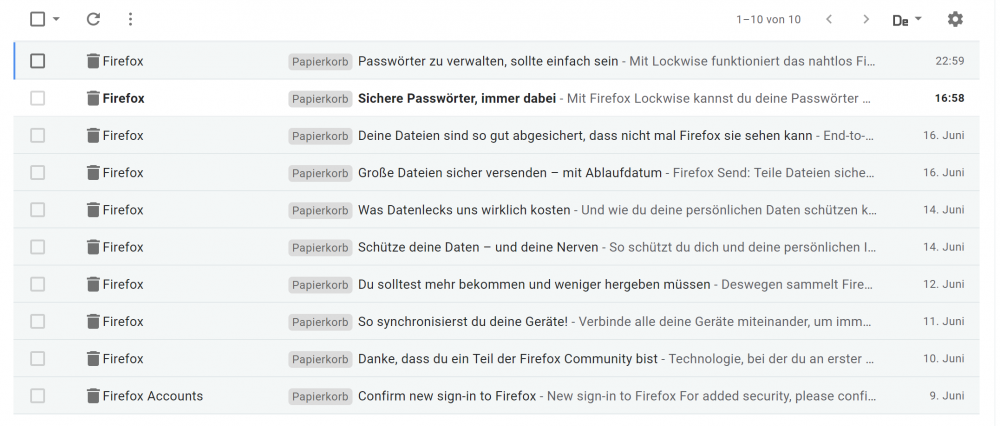Image resolution: width=1000 pixels, height=426 pixels.
Task: Check the box for 'Was Datenlecks uns wirklich kosten'
Action: click(x=38, y=210)
